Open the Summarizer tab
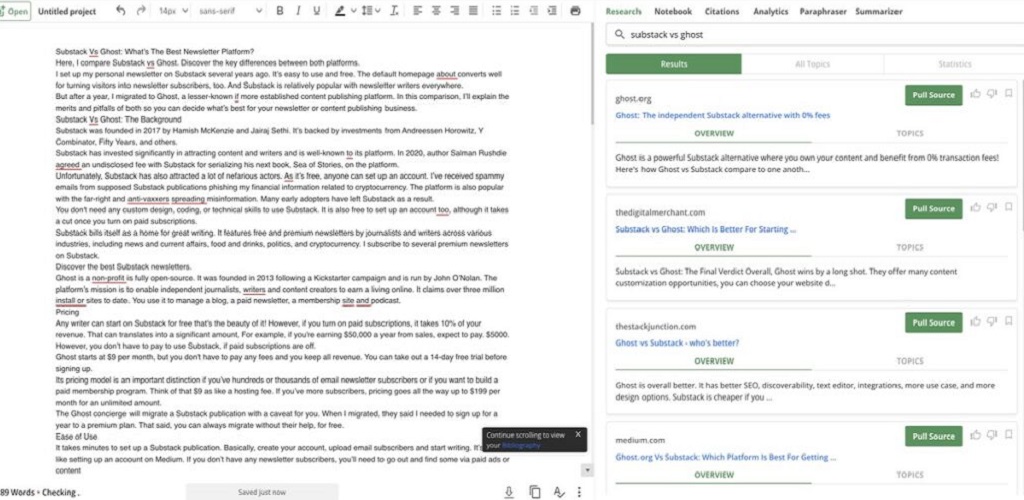Screen dimensions: 1024x500 [878, 11]
